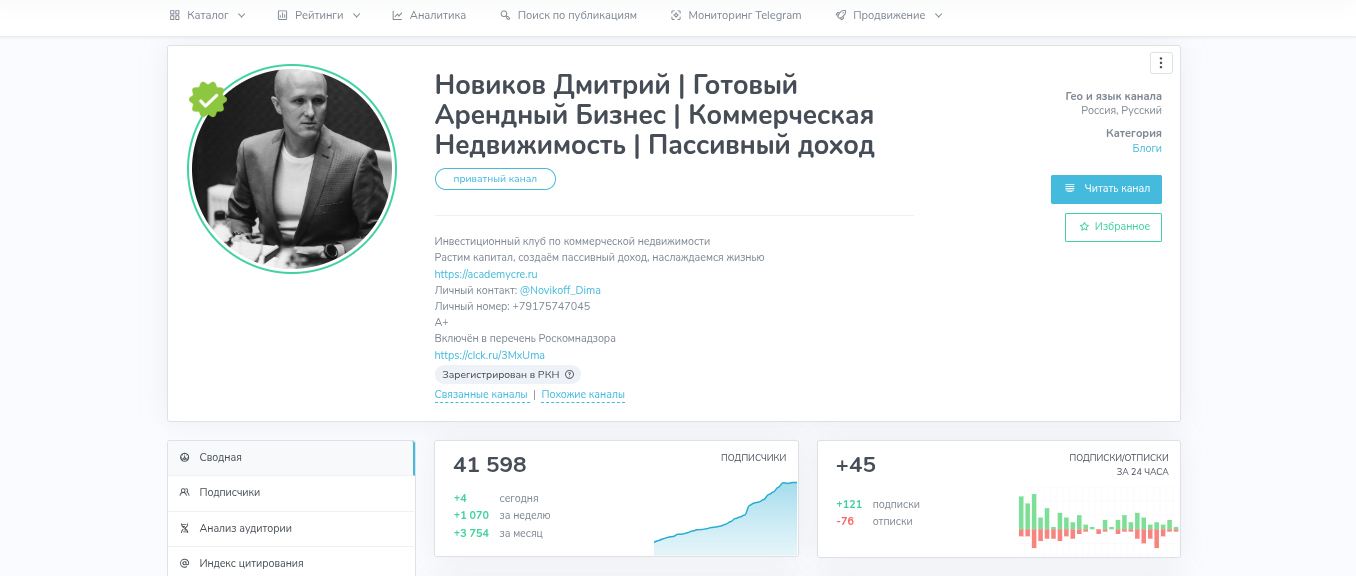Open the clck.ru/3MxUma link
This screenshot has width=1356, height=576.
point(490,355)
